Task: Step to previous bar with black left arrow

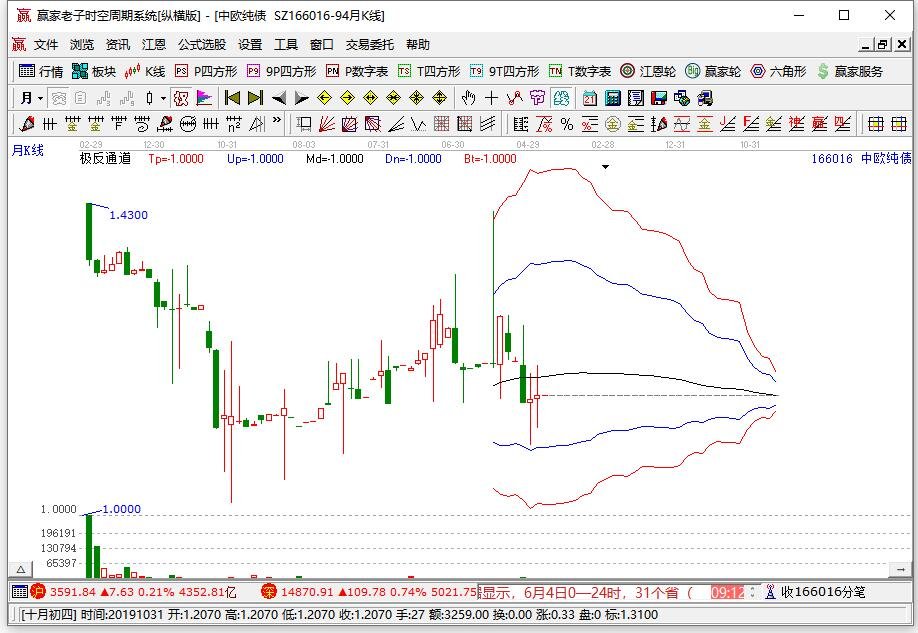Action: (x=279, y=98)
